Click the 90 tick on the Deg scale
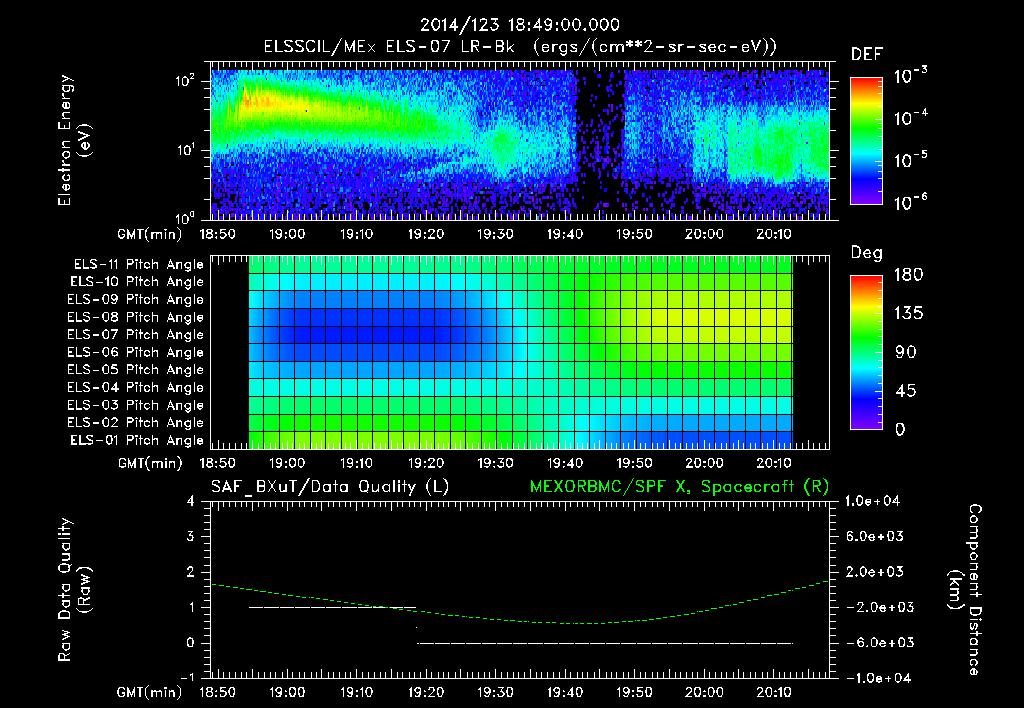This screenshot has width=1024, height=708. tap(906, 352)
